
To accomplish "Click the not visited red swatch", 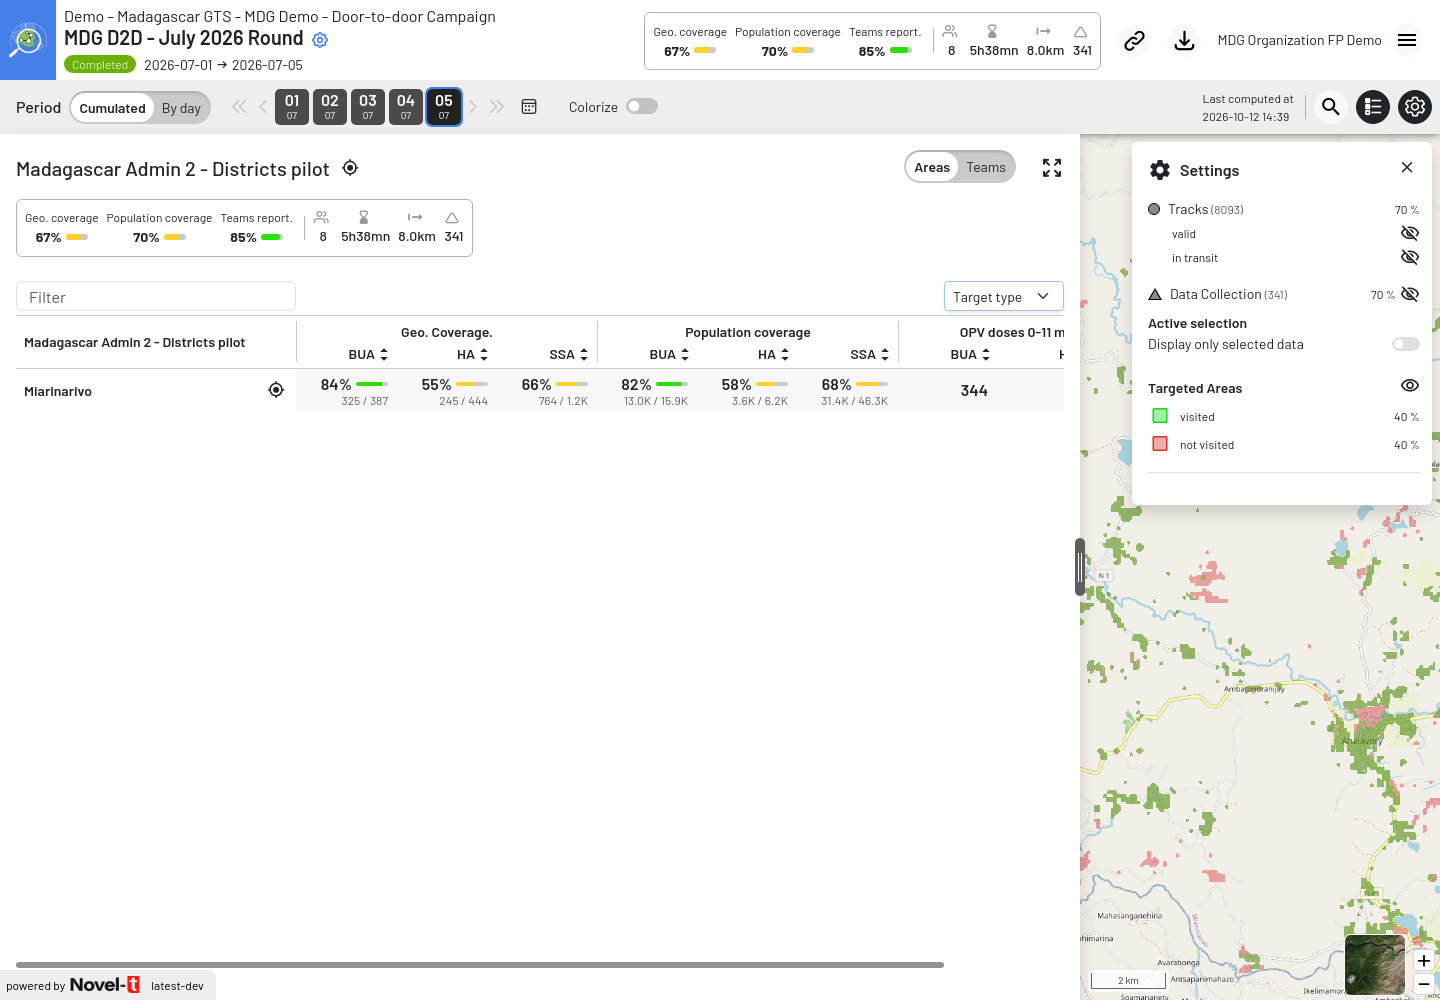I will [1160, 444].
